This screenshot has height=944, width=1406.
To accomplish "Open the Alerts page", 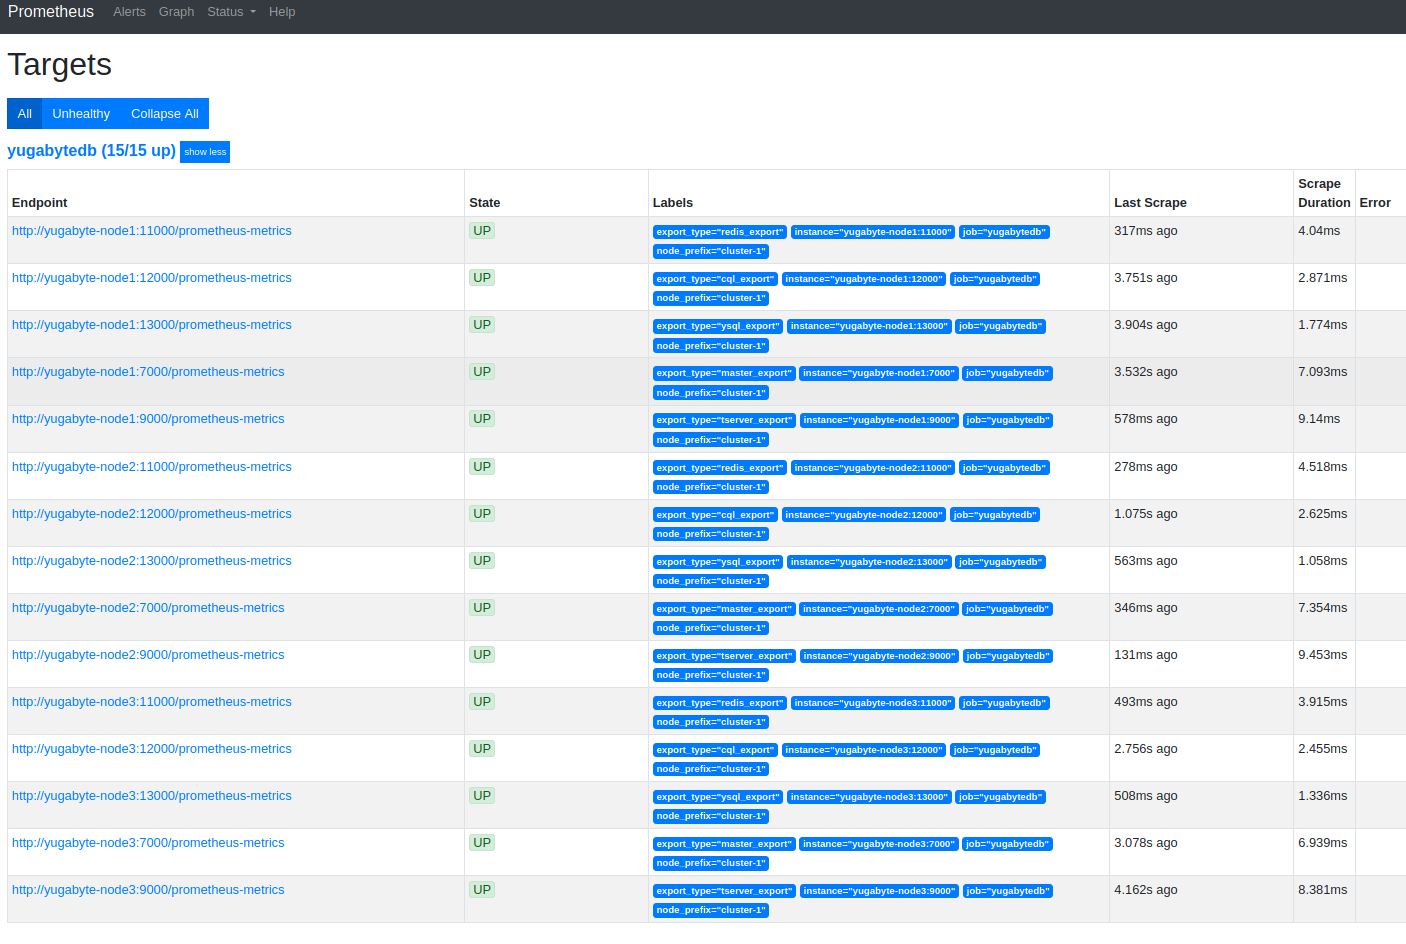I will point(129,12).
